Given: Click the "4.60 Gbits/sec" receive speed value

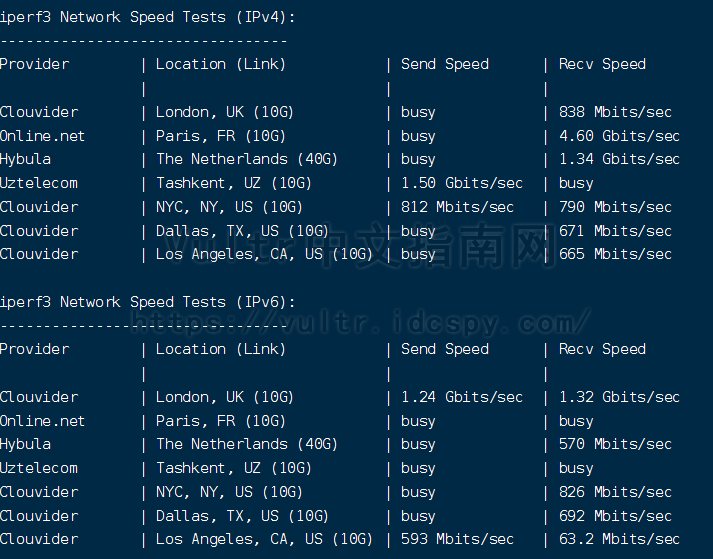Looking at the screenshot, I should (619, 136).
